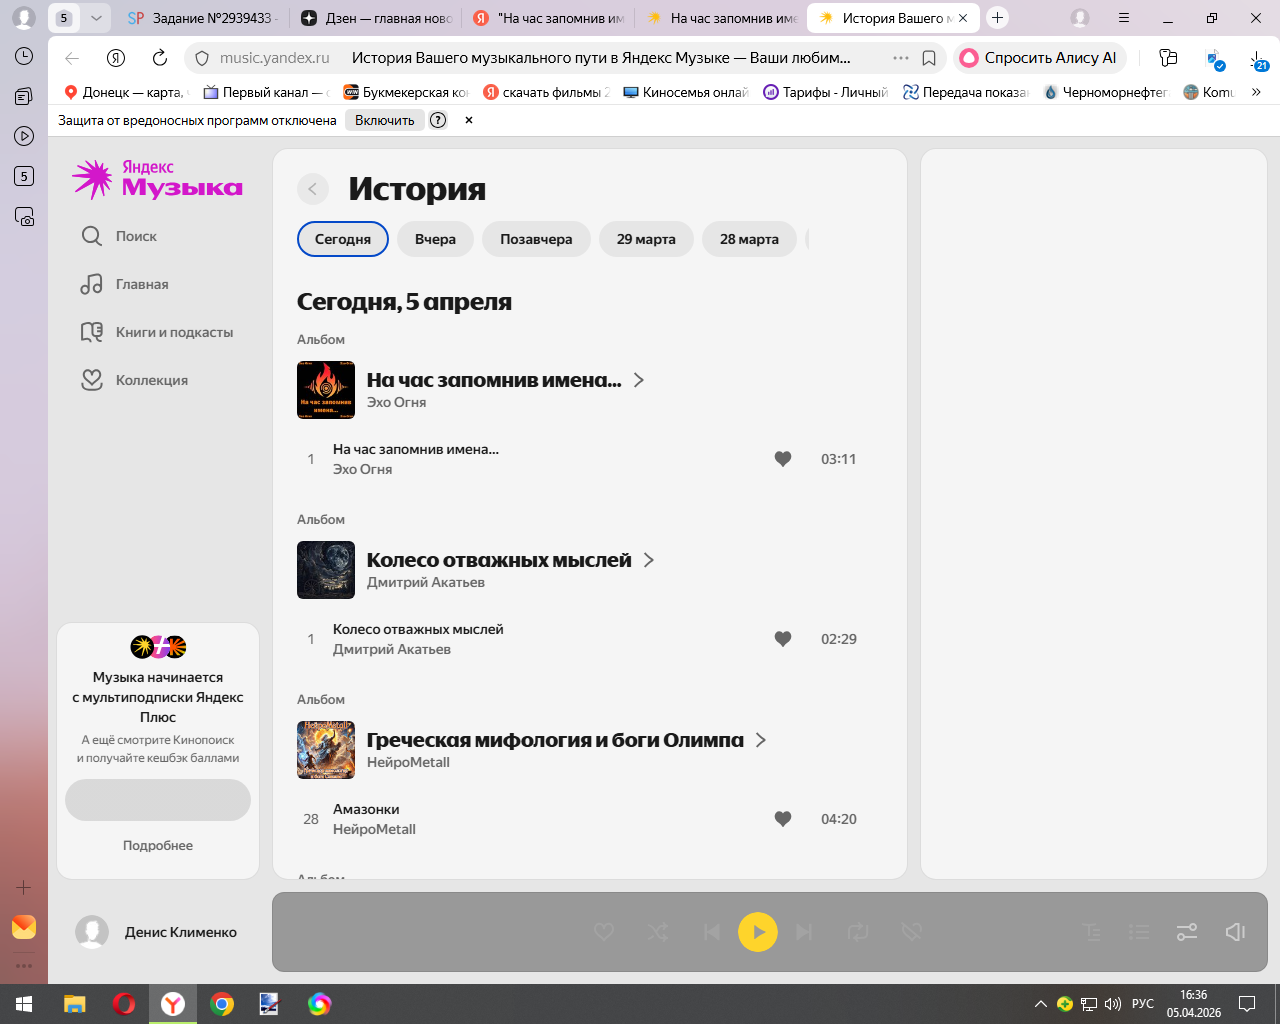Viewport: 1280px width, 1024px height.
Task: Open album cover Колесо отважных мыслей
Action: point(326,570)
